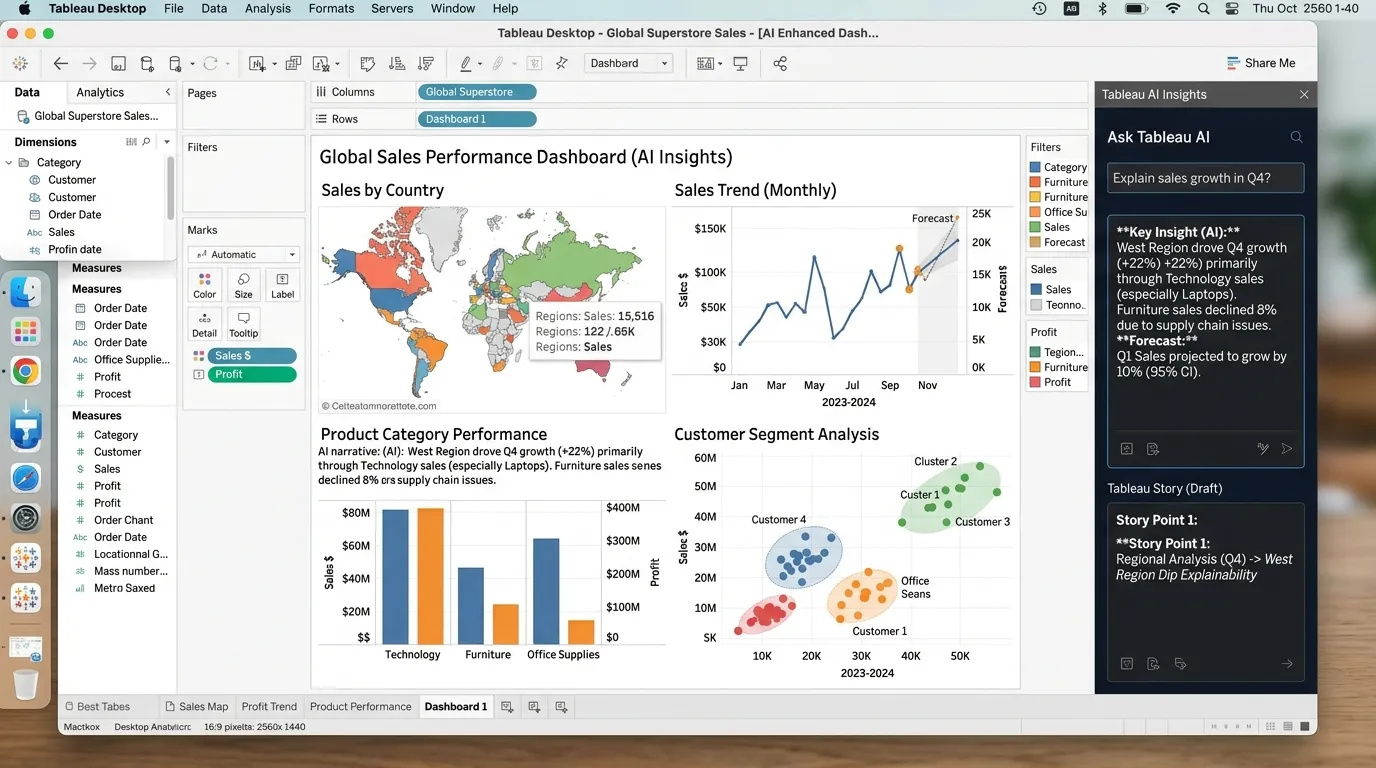
Task: Open the Dimensions pane dropdown arrow
Action: 167,142
